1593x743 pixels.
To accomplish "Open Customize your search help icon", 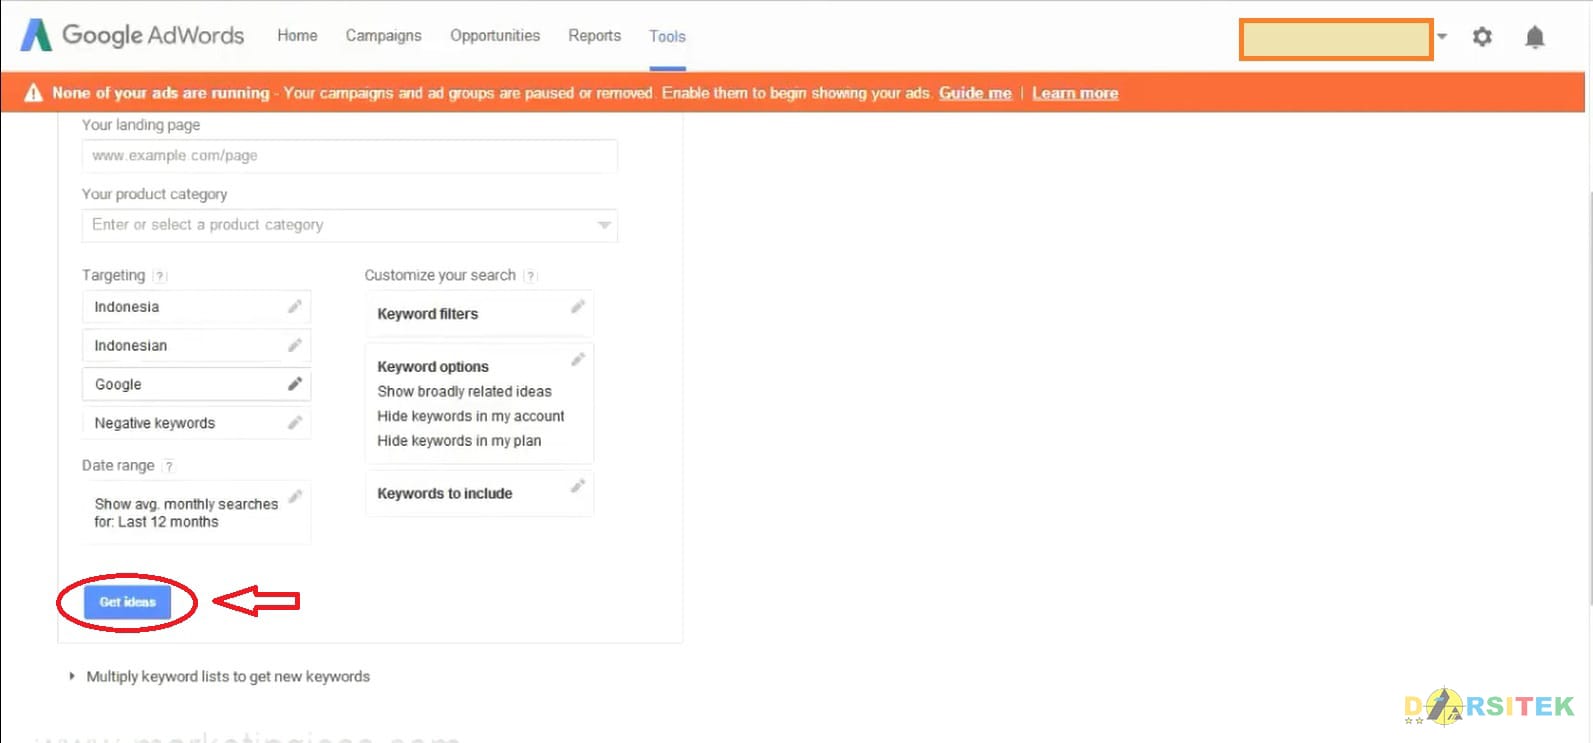I will [x=531, y=276].
